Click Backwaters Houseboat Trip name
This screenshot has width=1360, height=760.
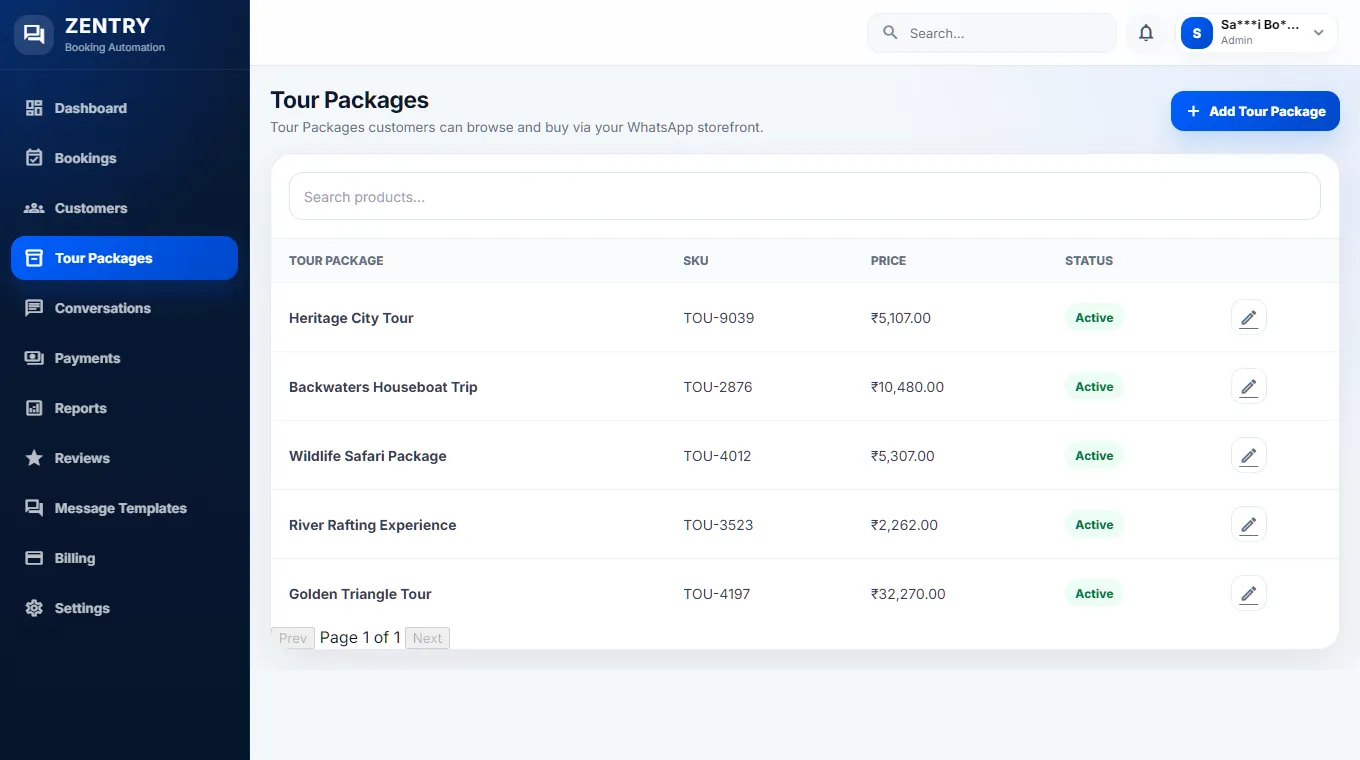click(383, 387)
